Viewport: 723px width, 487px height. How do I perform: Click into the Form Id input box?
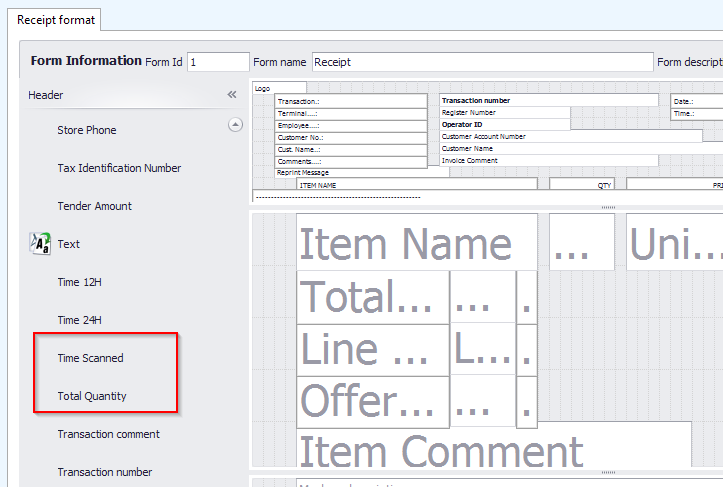click(218, 62)
